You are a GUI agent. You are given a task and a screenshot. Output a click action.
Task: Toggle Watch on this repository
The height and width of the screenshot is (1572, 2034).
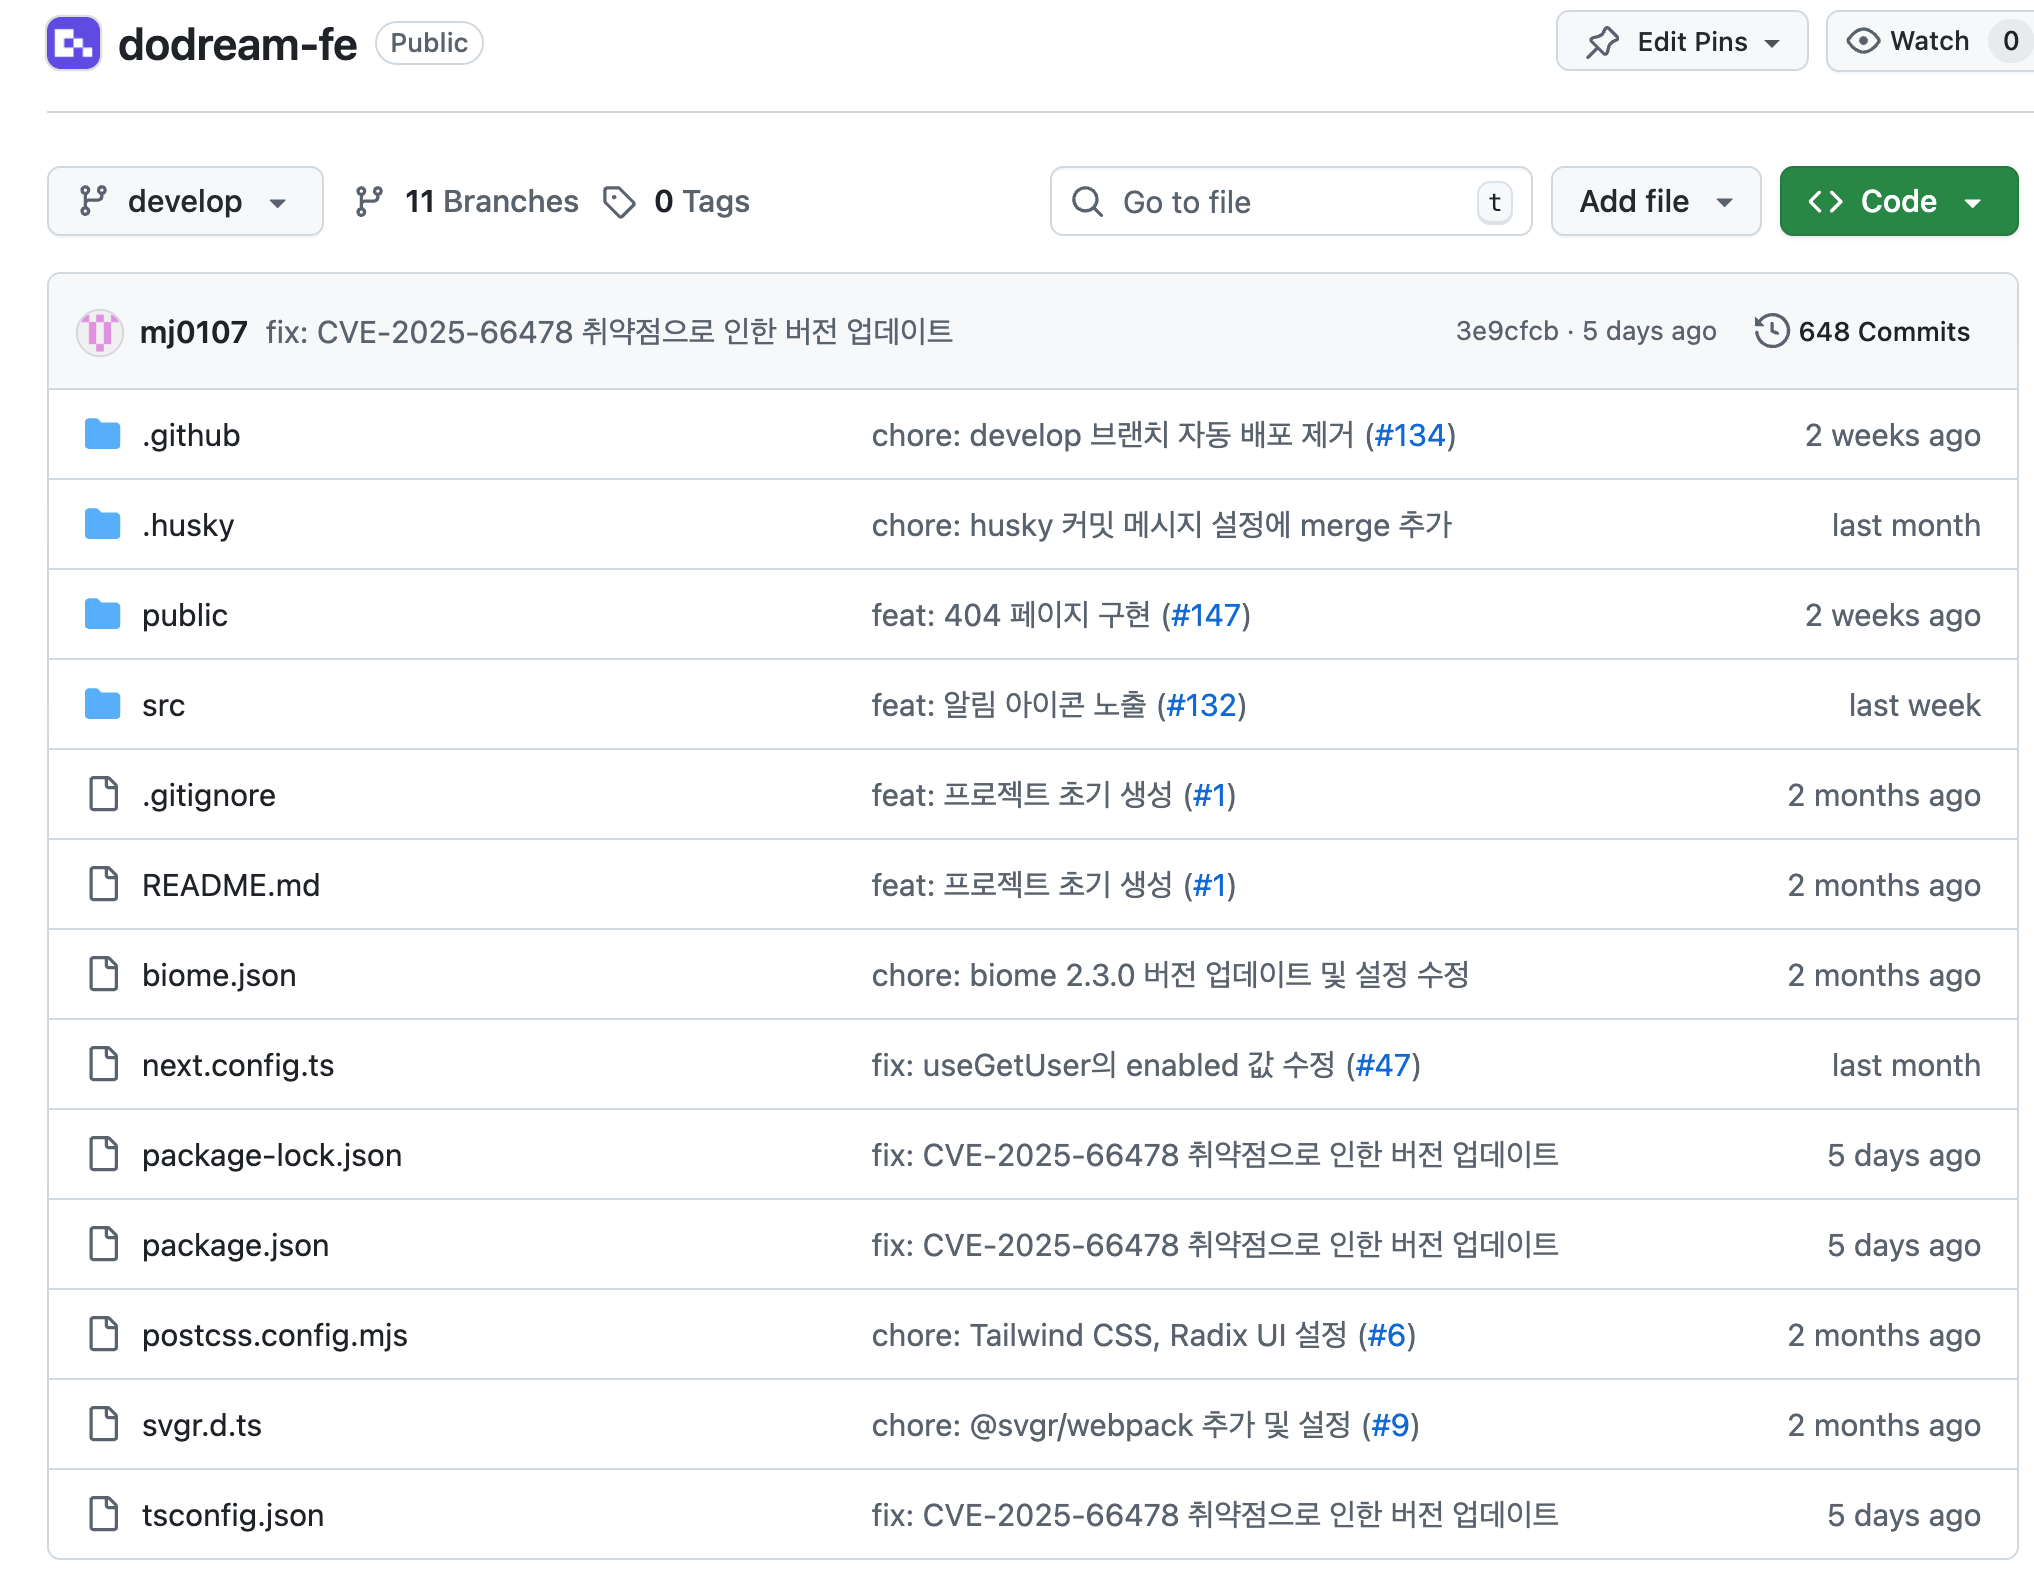[1910, 41]
